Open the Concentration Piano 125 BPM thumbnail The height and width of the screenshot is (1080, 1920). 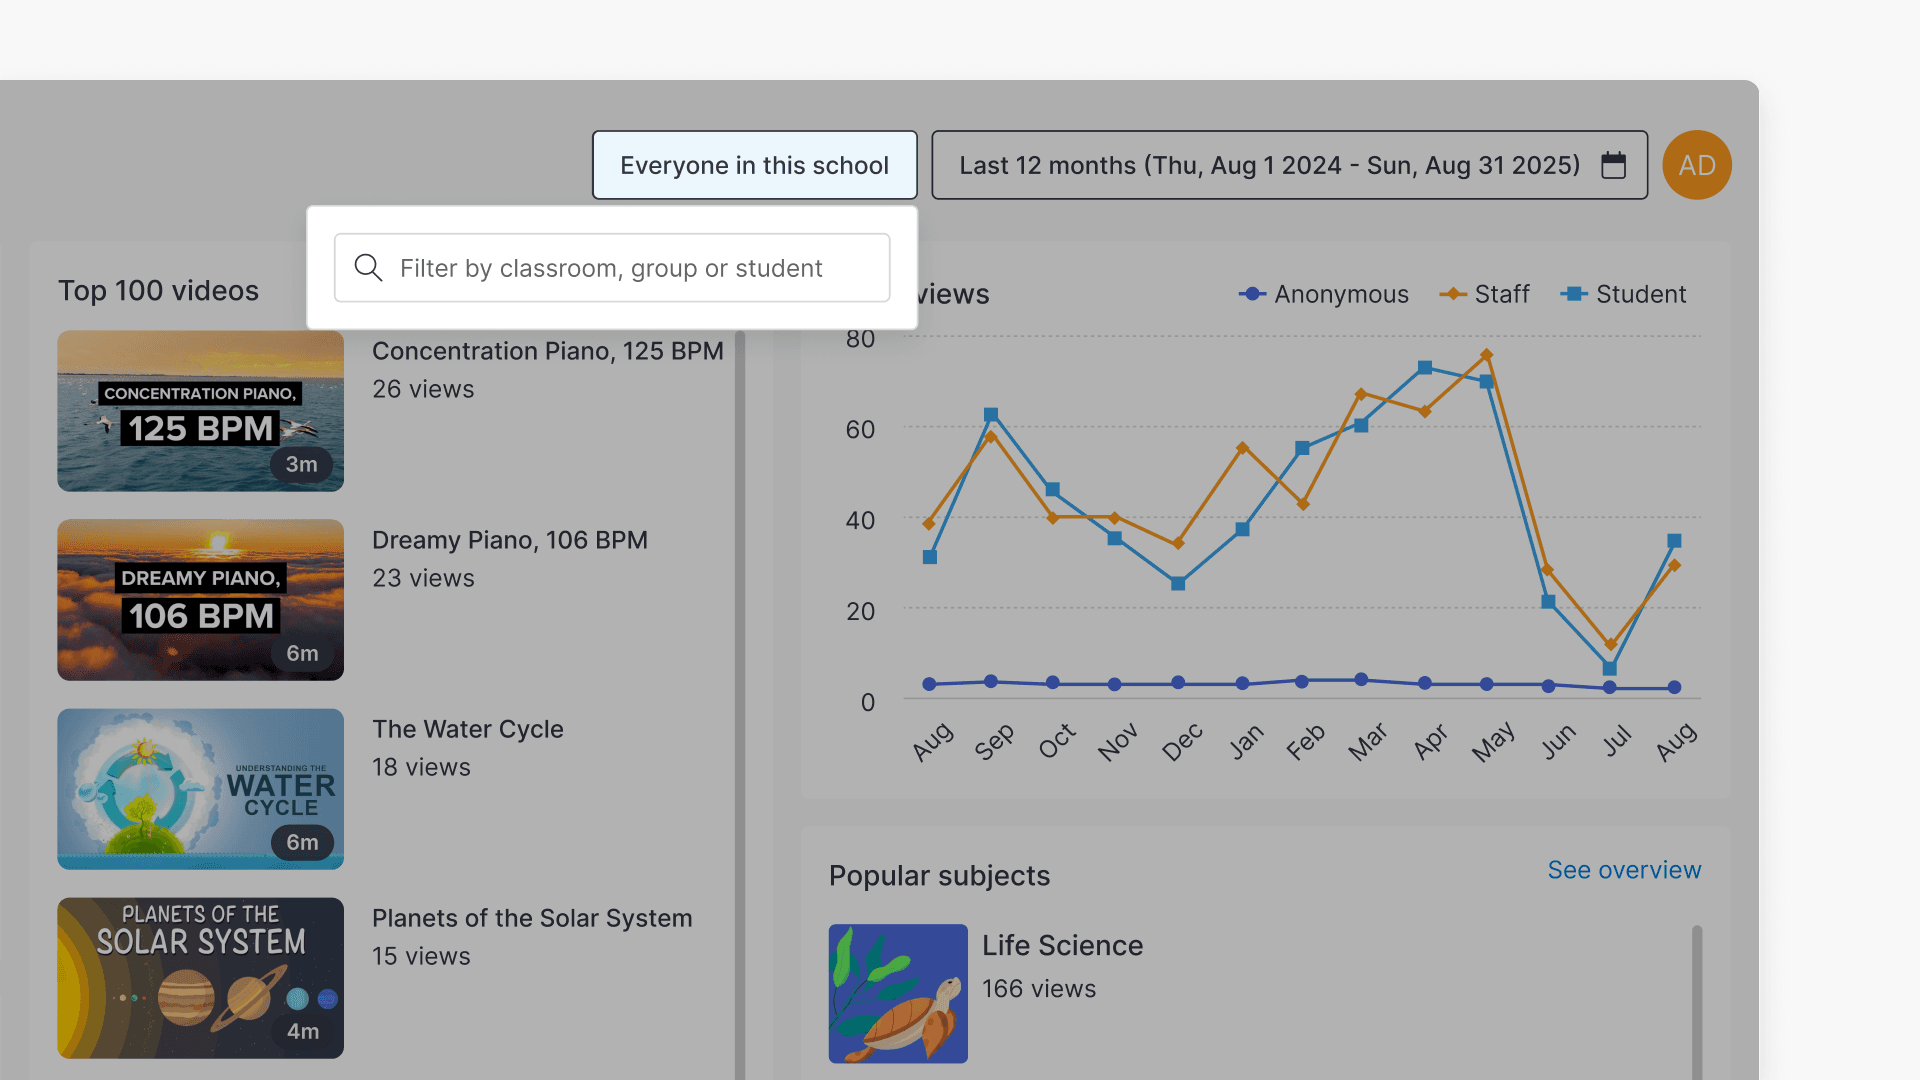pos(201,411)
